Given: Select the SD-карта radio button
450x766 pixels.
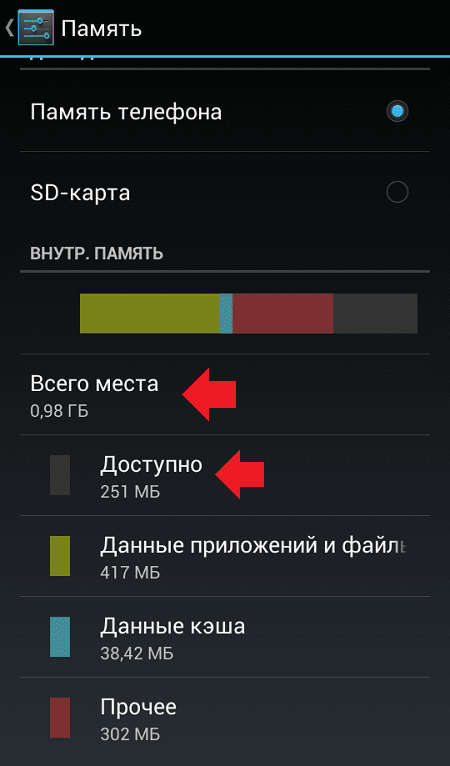Looking at the screenshot, I should click(x=397, y=192).
